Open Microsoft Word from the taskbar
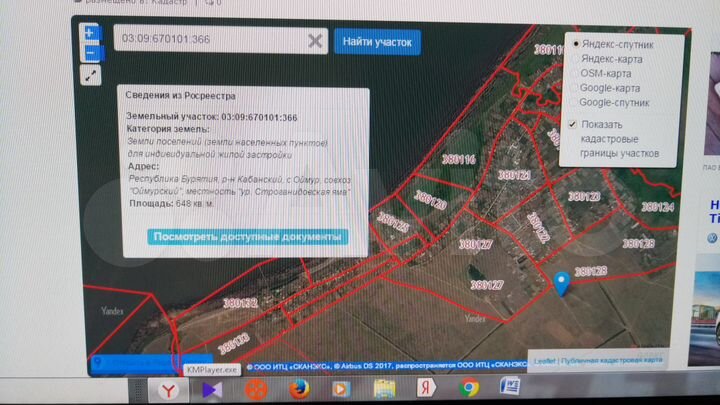This screenshot has width=720, height=405. pyautogui.click(x=512, y=389)
